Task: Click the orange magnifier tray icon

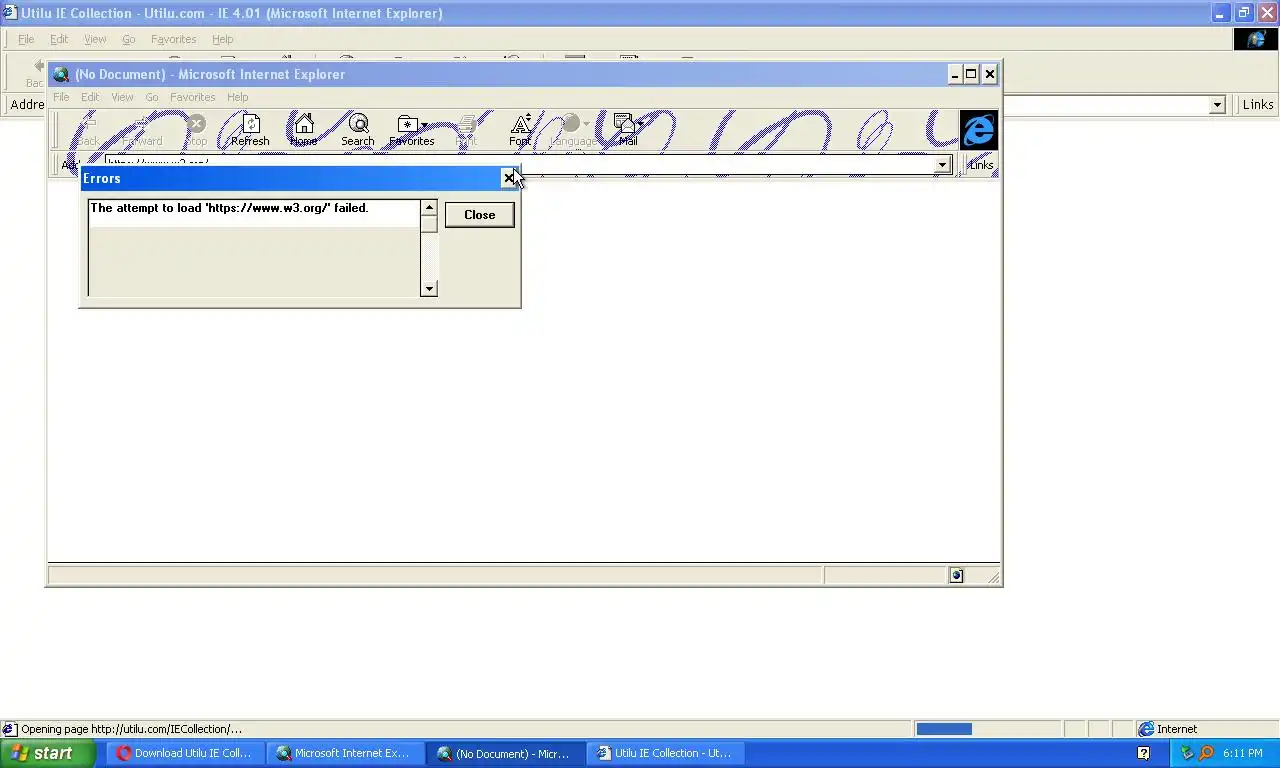Action: [x=1206, y=753]
